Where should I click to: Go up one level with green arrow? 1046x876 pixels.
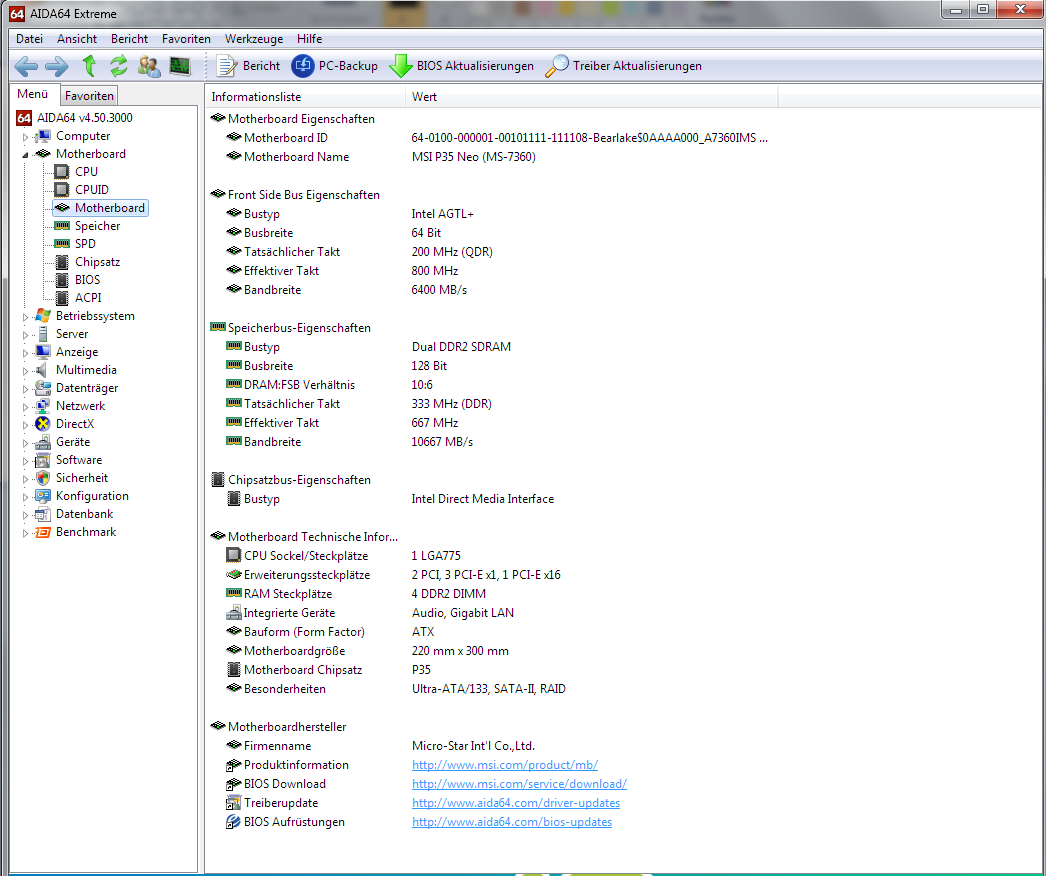[x=89, y=66]
